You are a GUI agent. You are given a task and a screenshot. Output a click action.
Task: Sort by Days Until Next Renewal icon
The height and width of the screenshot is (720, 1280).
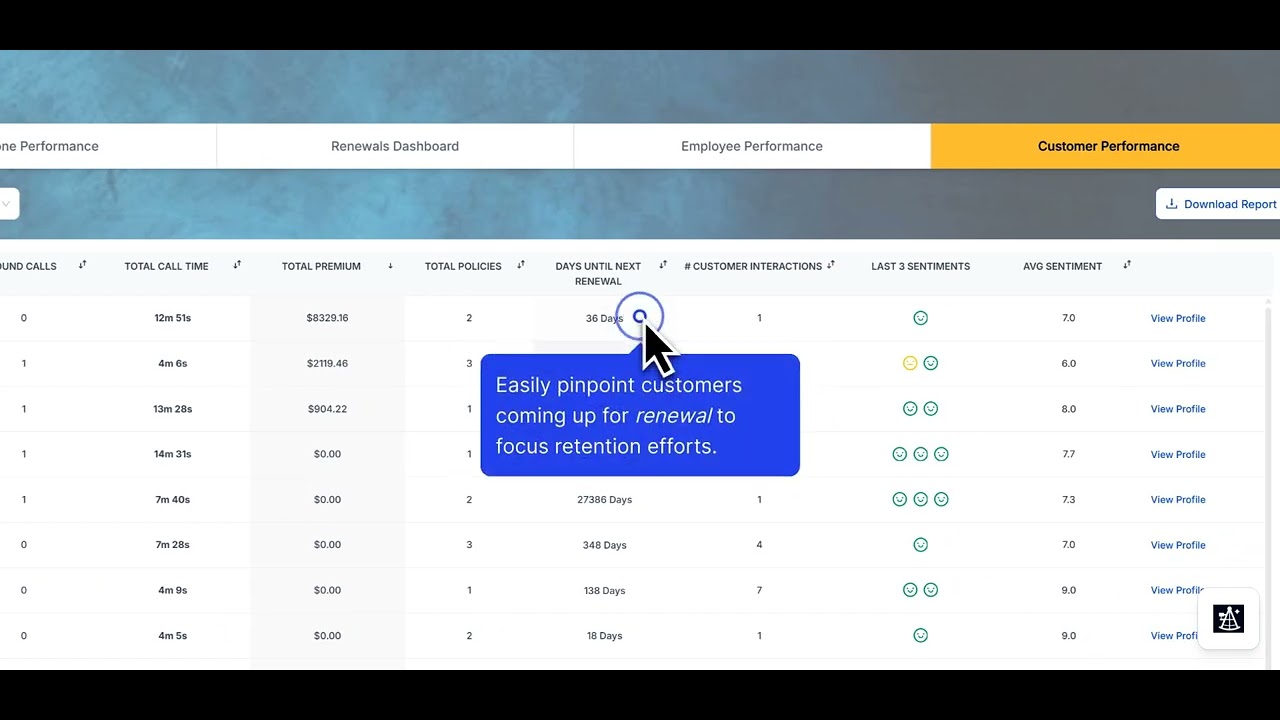click(663, 265)
